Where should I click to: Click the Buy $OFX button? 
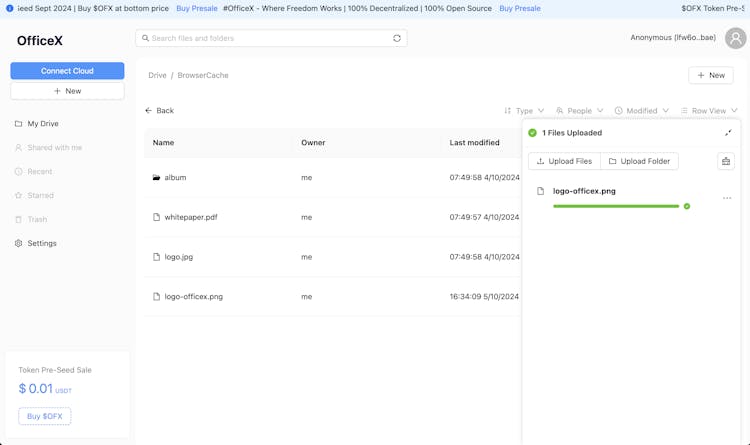pos(45,416)
